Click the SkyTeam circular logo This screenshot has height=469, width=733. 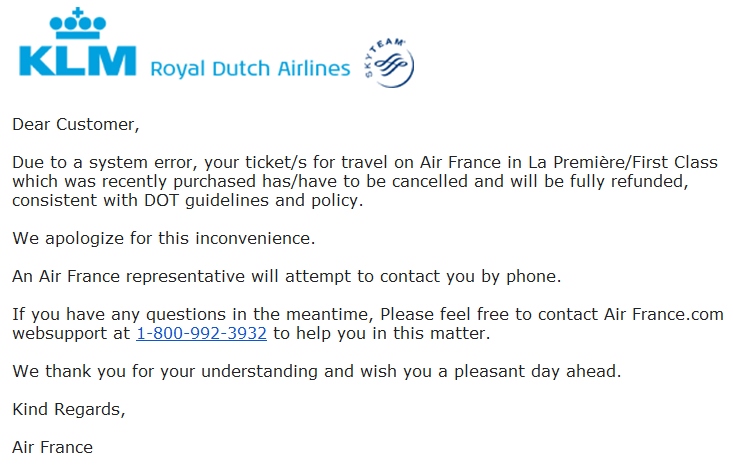click(389, 64)
